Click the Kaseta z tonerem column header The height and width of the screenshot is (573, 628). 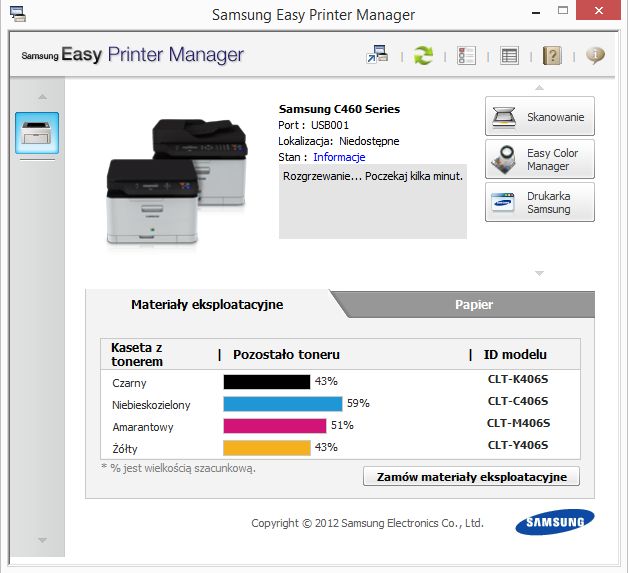(x=137, y=354)
